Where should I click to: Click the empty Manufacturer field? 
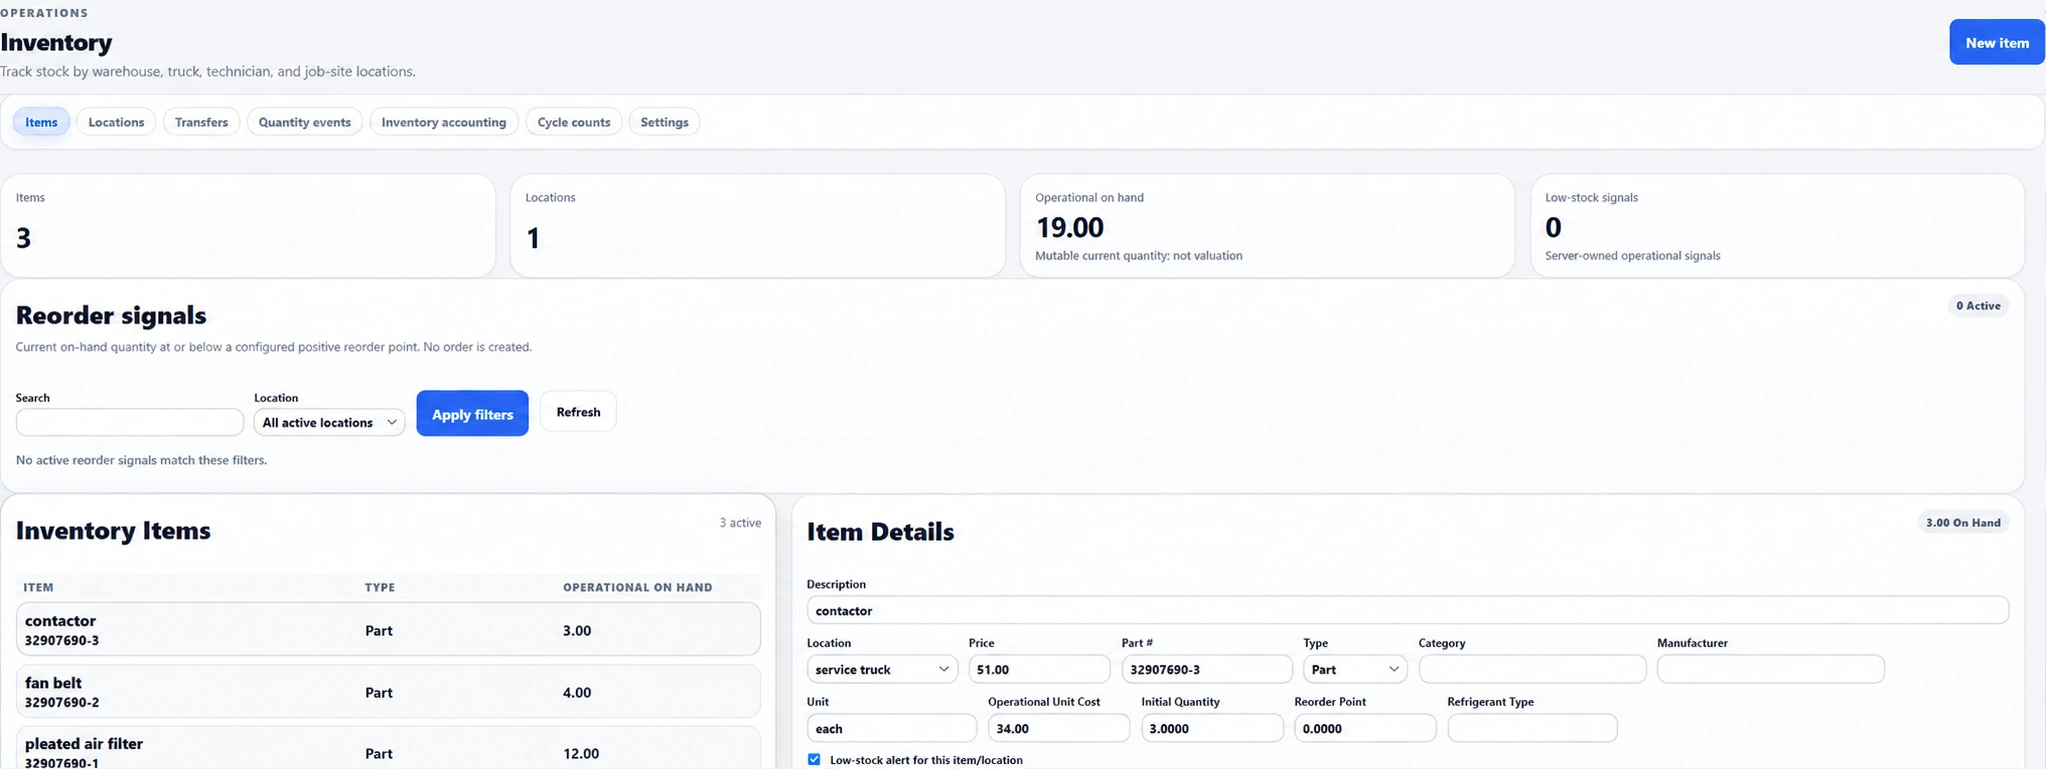click(1770, 669)
